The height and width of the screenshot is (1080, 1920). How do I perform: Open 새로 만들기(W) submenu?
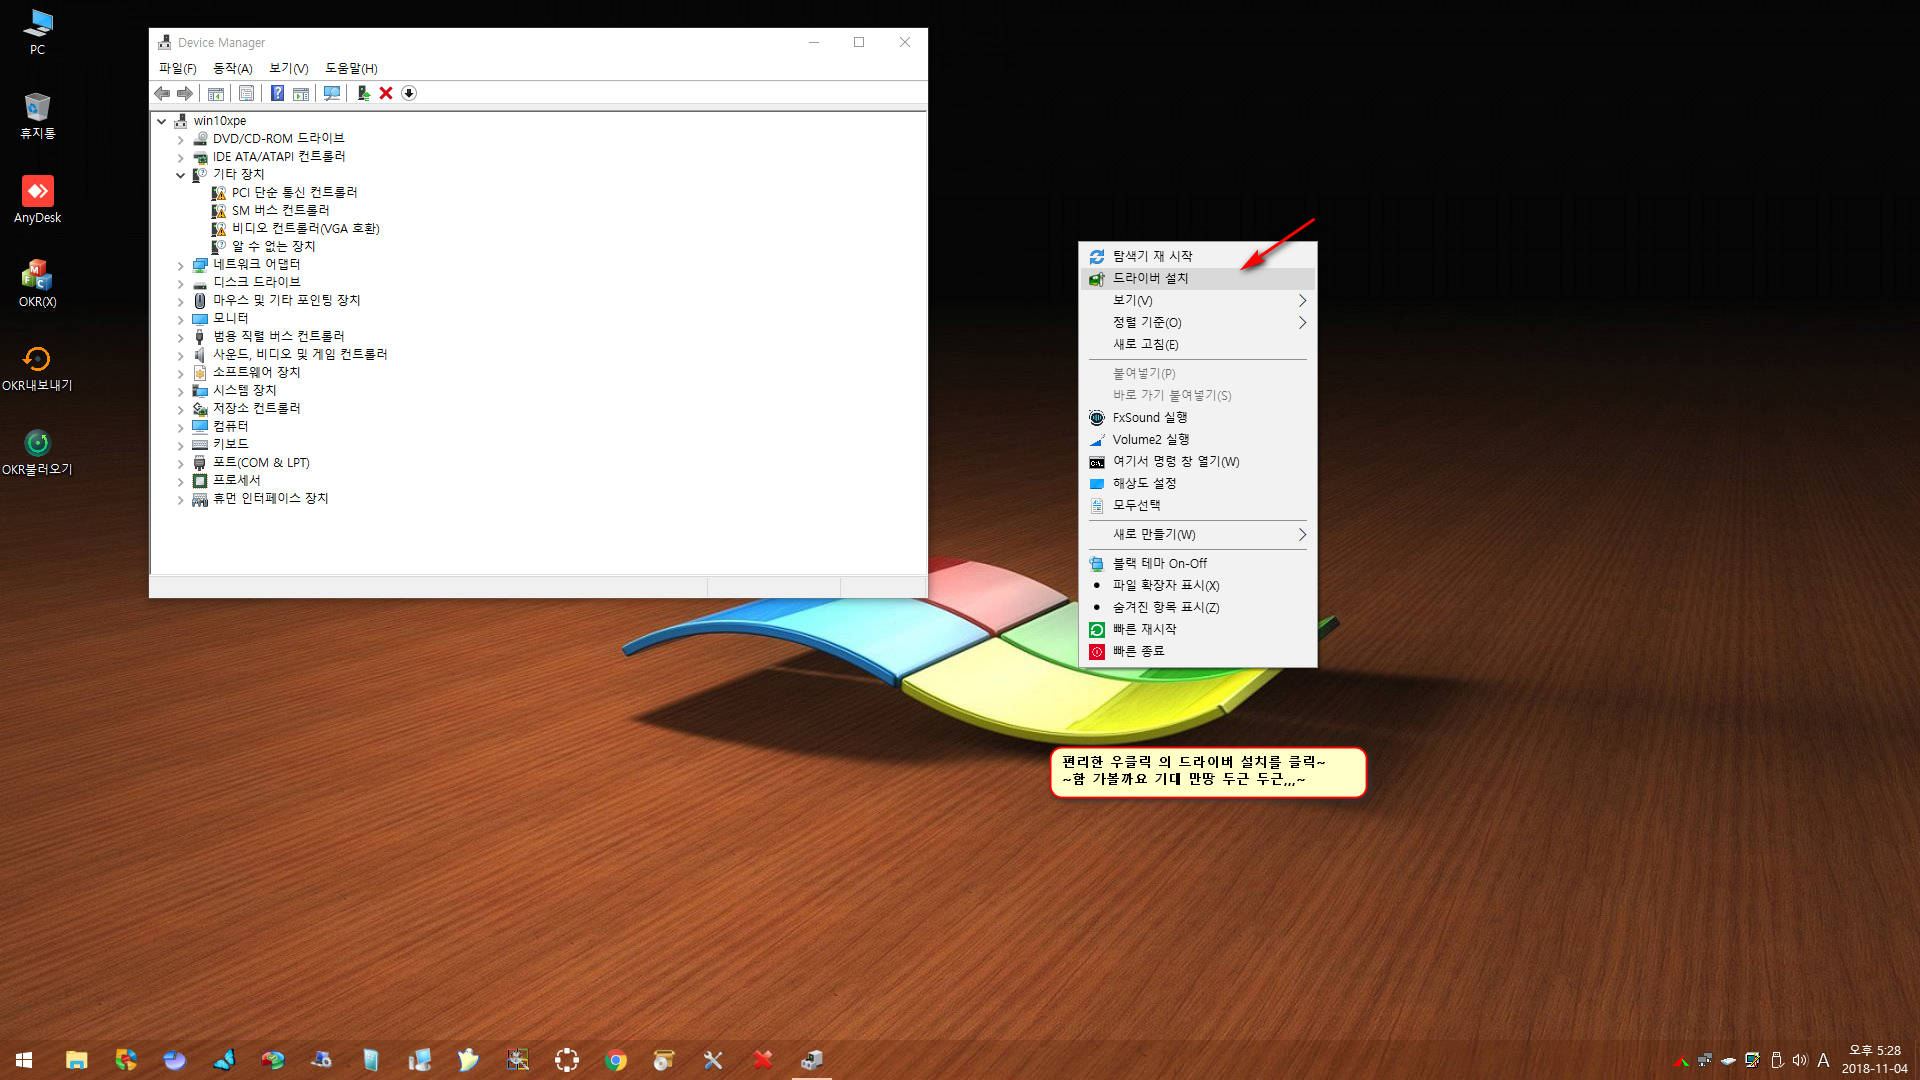1197,535
